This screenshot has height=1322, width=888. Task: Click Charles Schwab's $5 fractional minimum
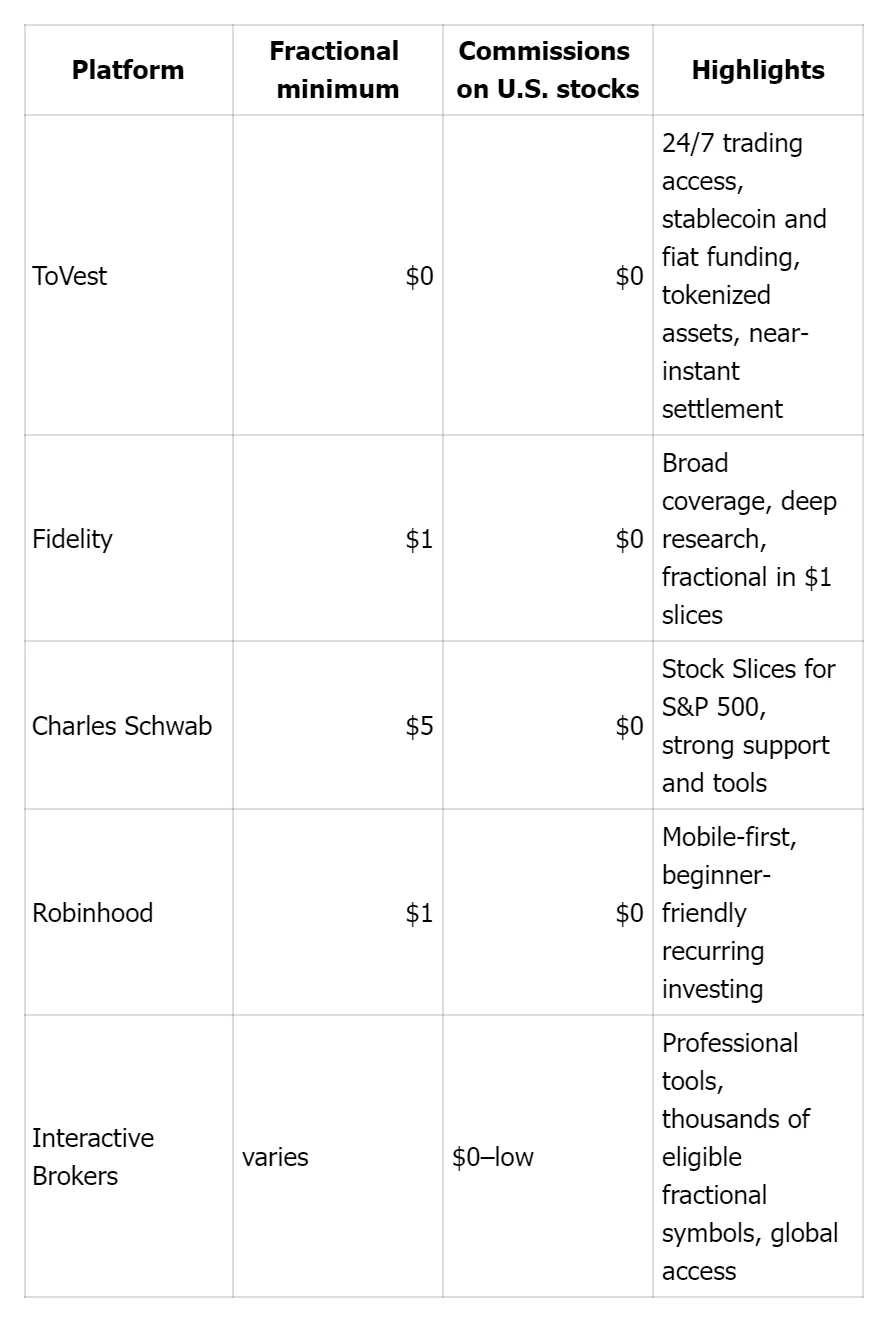click(x=419, y=726)
